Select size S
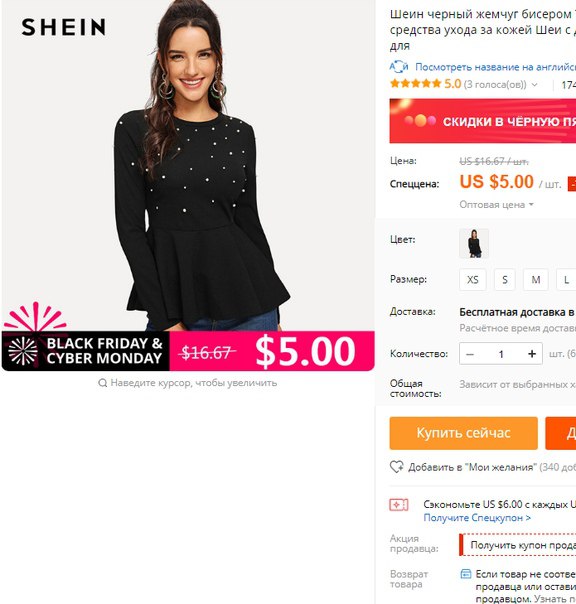576x604 pixels. coord(505,279)
